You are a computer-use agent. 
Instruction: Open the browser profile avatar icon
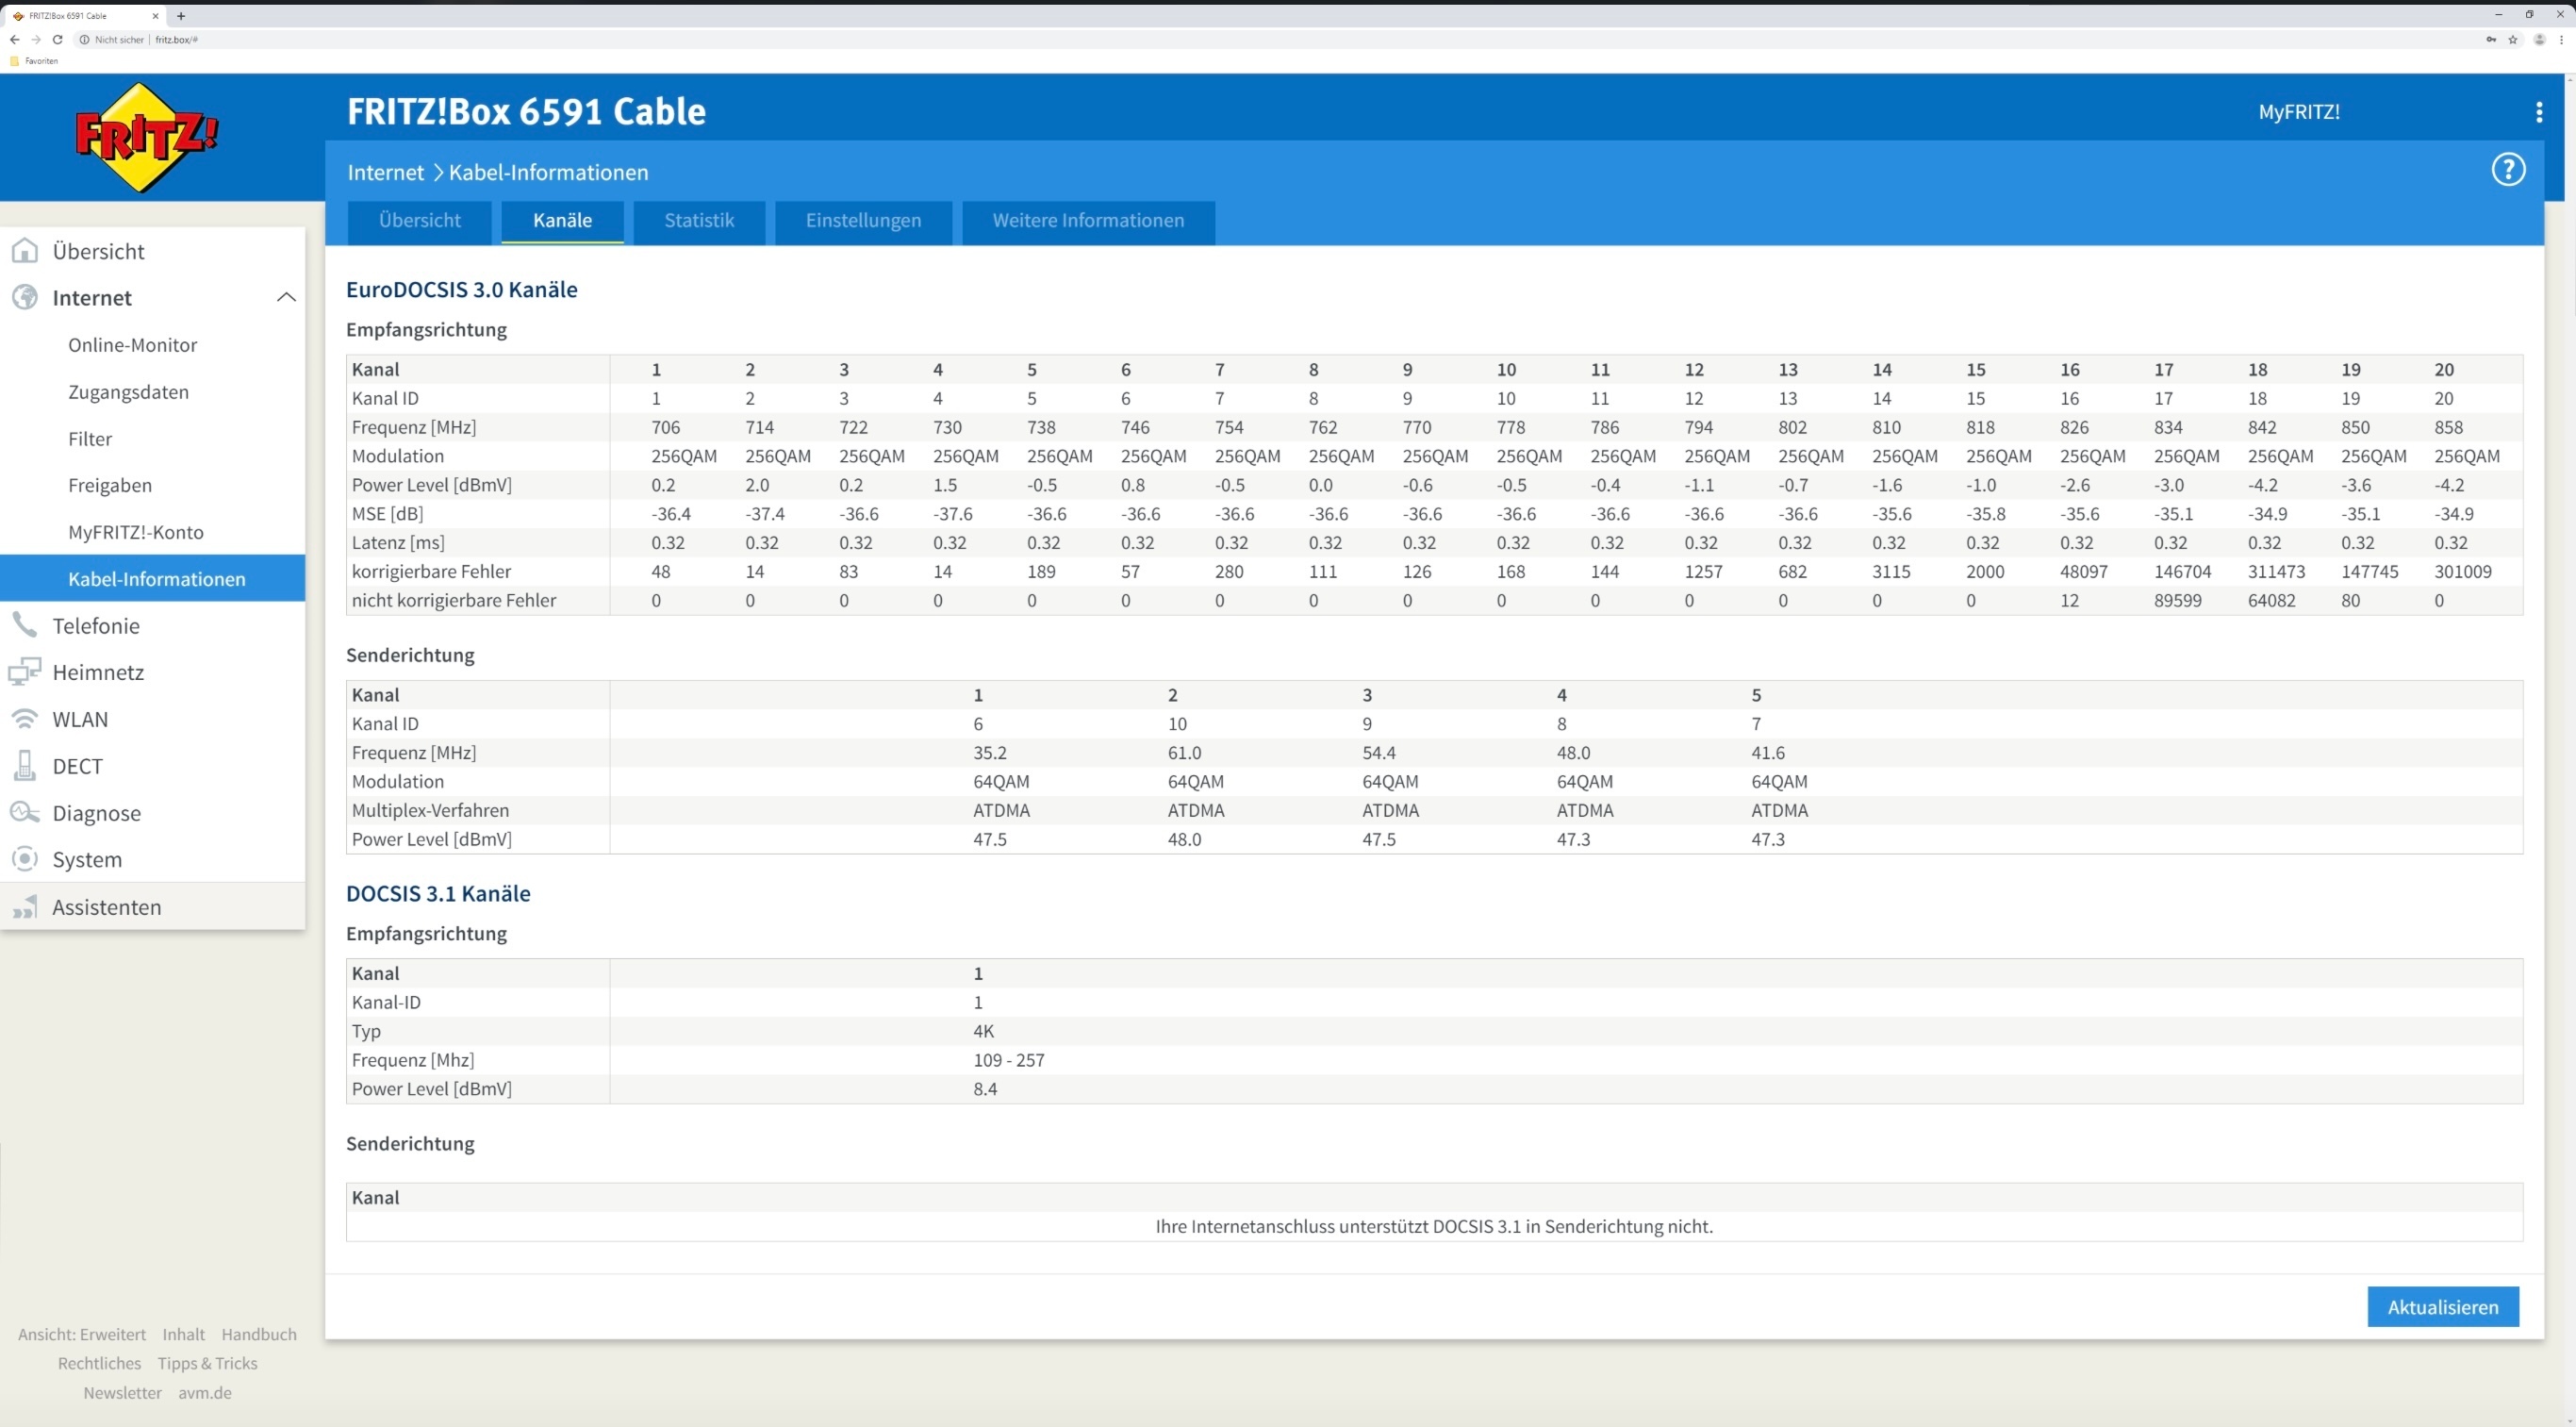coord(2539,40)
